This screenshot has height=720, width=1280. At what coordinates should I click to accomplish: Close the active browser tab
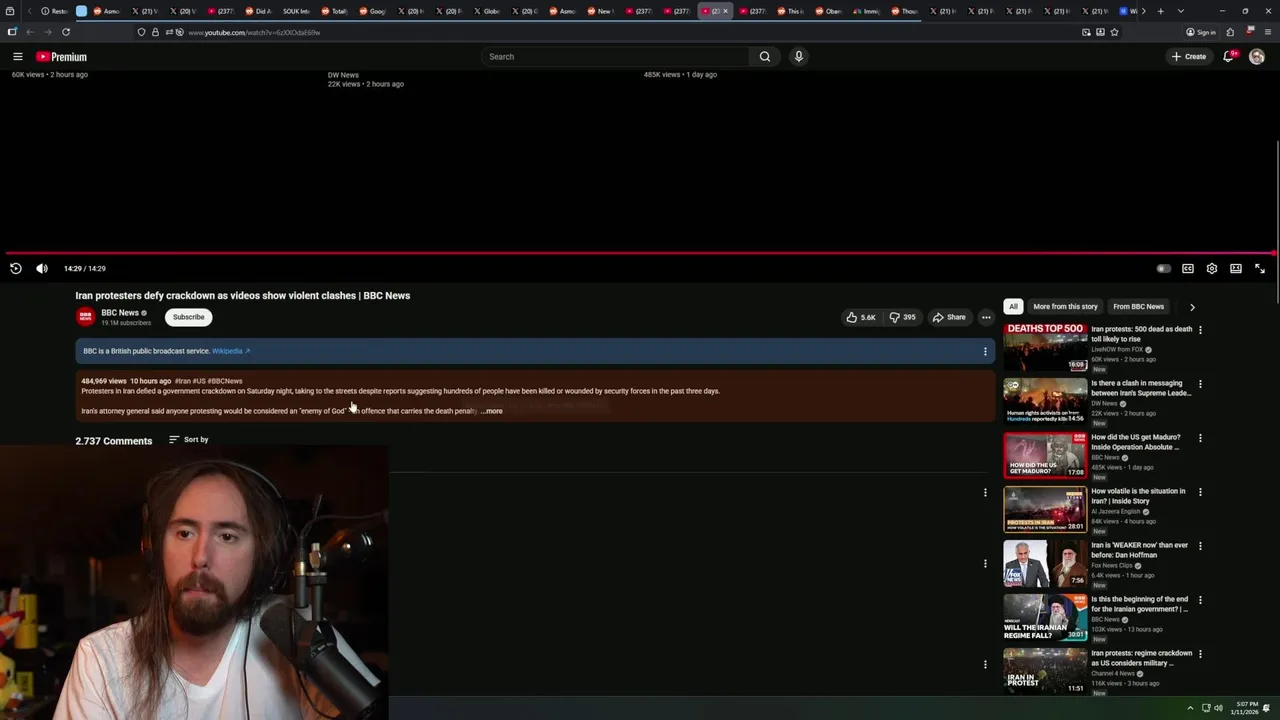point(726,11)
